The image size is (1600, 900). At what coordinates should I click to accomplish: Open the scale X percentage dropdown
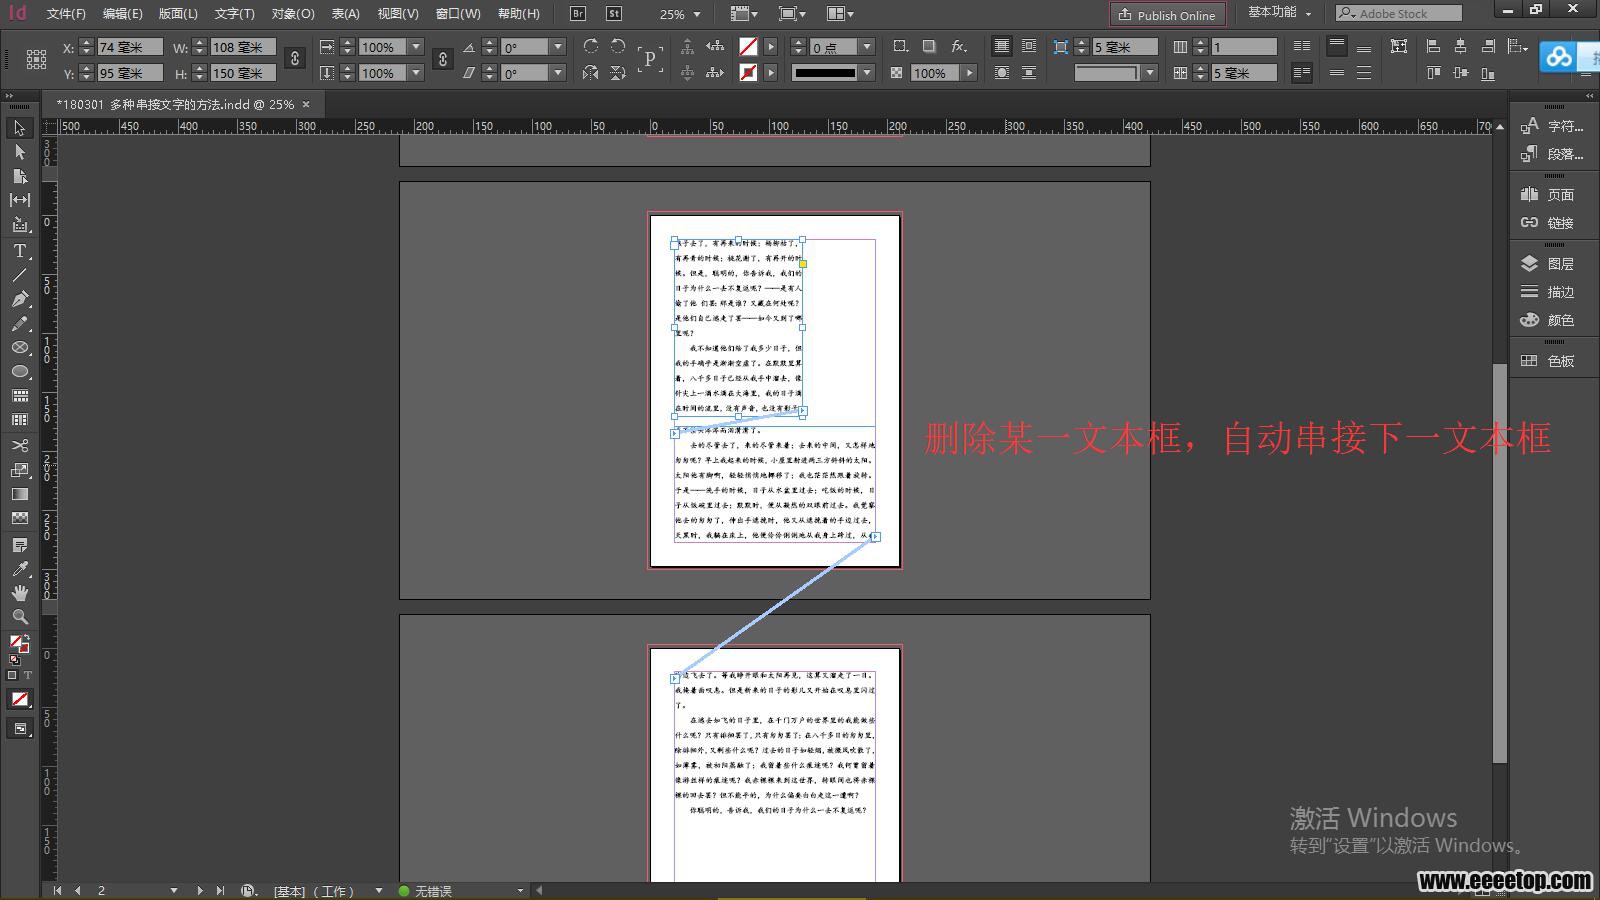[x=416, y=47]
